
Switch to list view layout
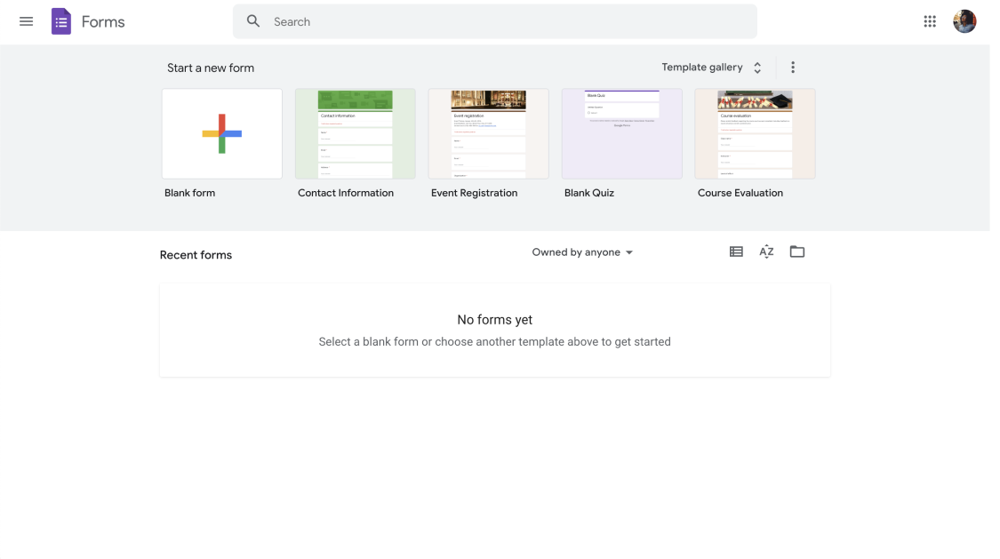point(736,252)
